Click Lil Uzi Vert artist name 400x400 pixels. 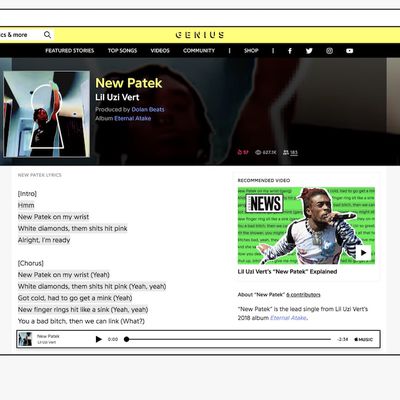117,97
